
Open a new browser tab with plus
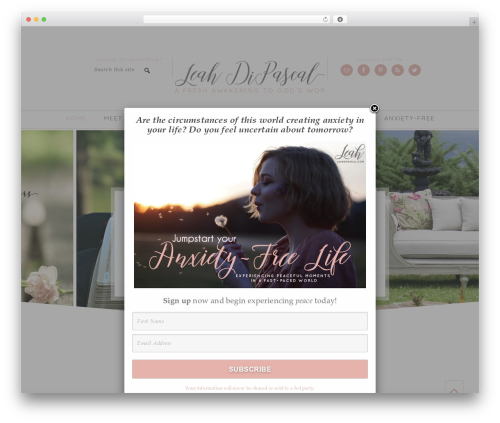click(x=474, y=22)
